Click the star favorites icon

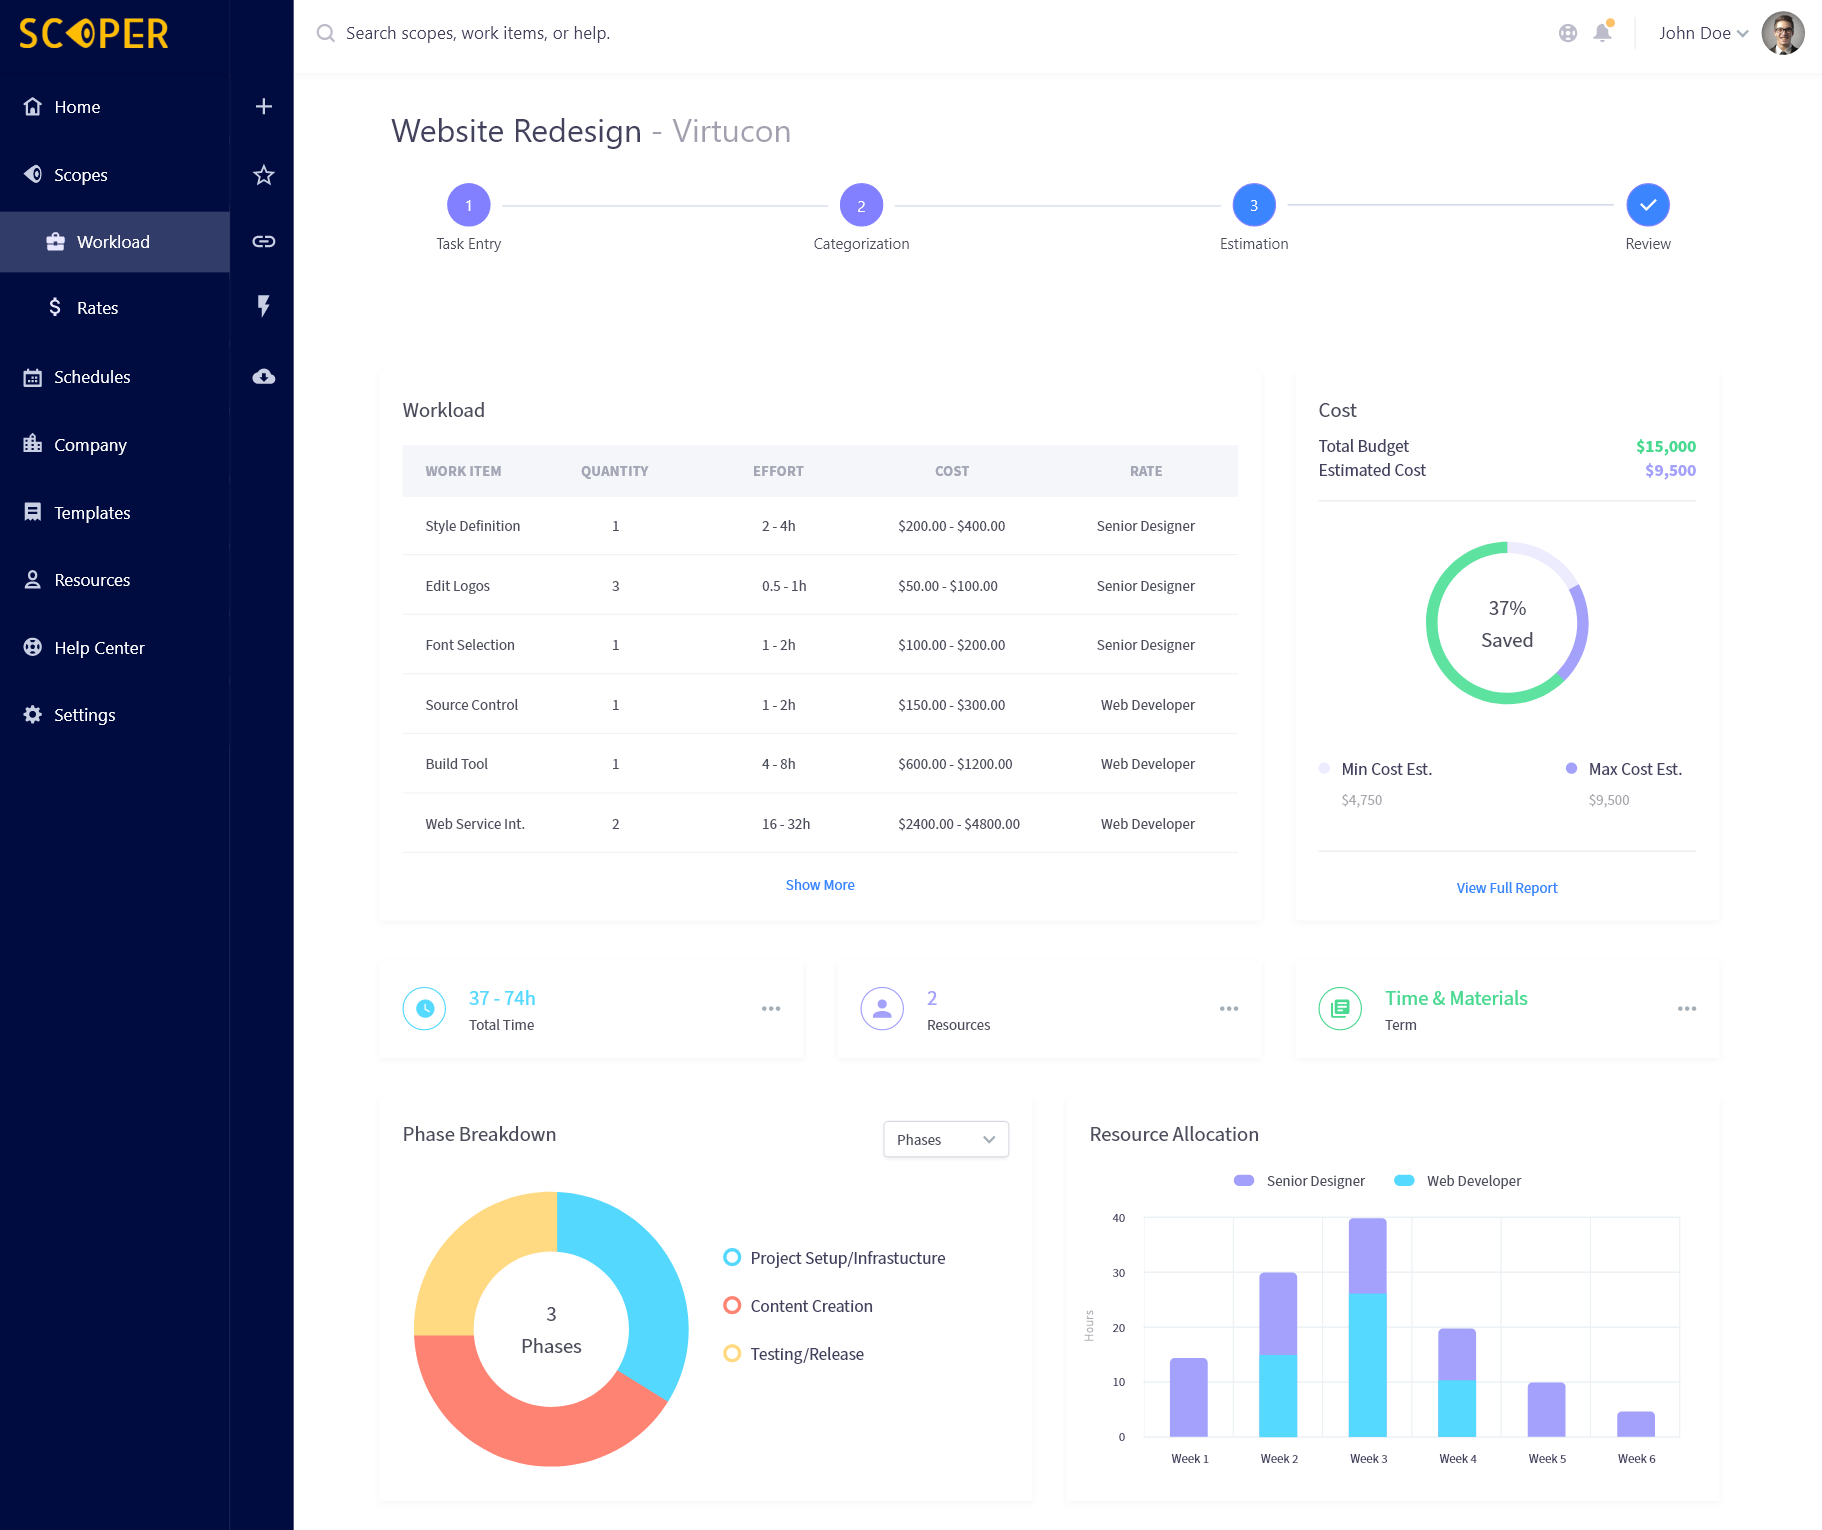pyautogui.click(x=263, y=175)
